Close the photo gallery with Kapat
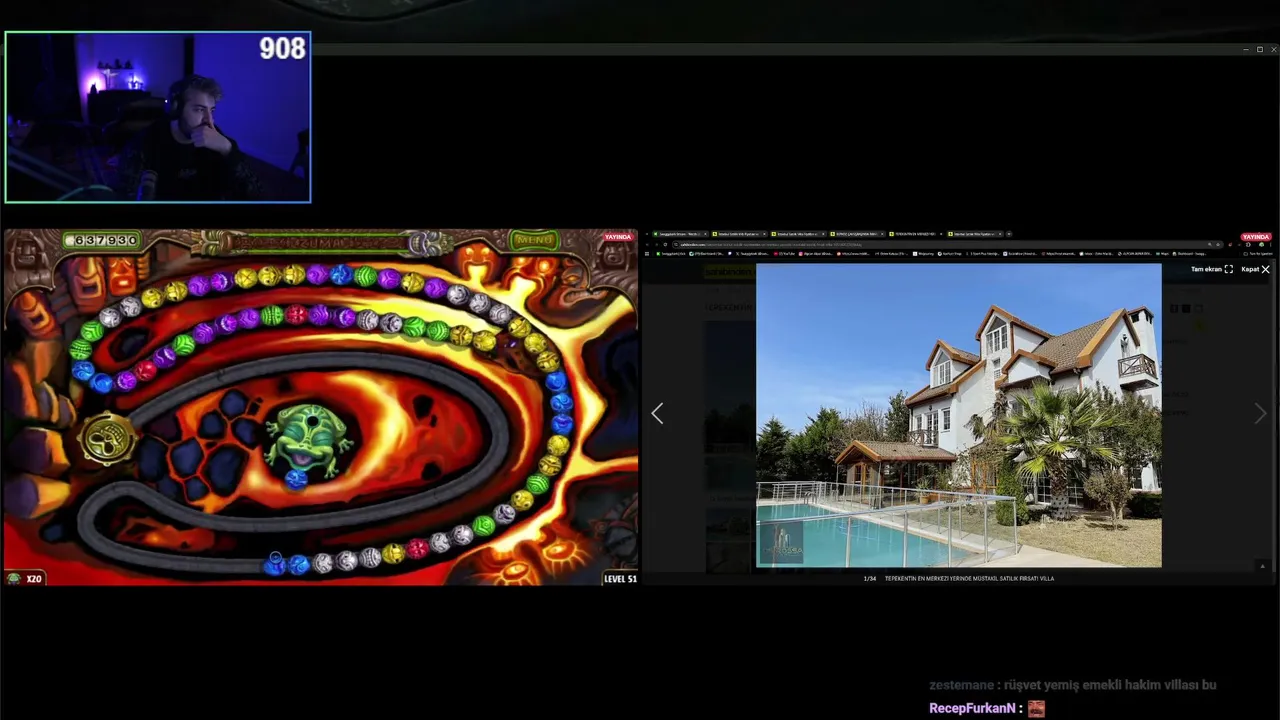This screenshot has width=1280, height=720. click(1255, 269)
